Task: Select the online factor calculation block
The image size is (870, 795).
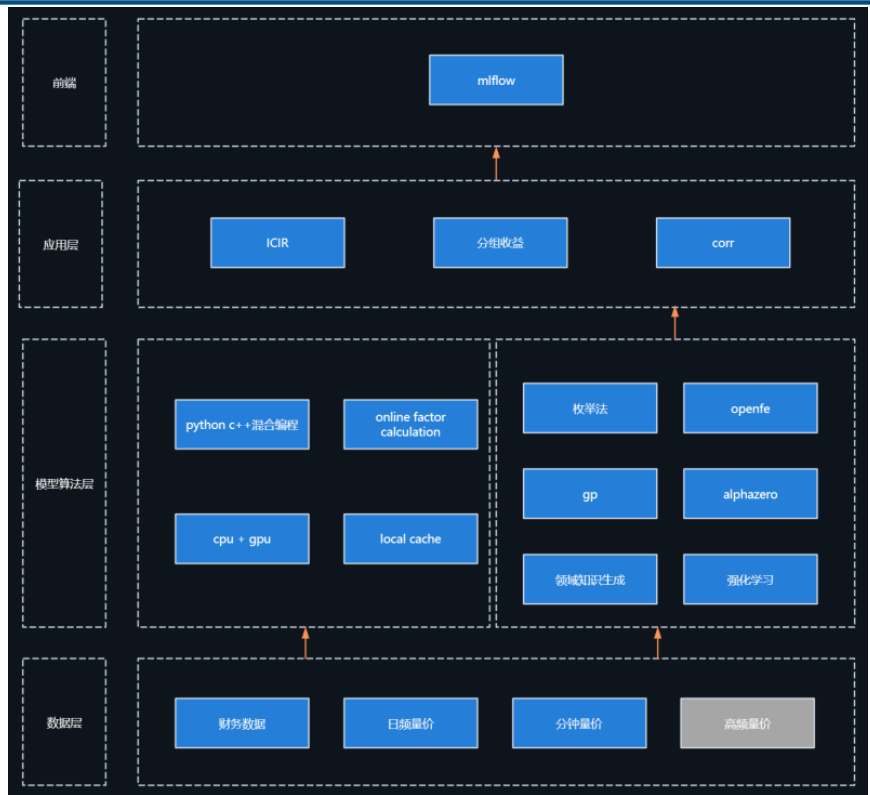Action: (x=410, y=425)
